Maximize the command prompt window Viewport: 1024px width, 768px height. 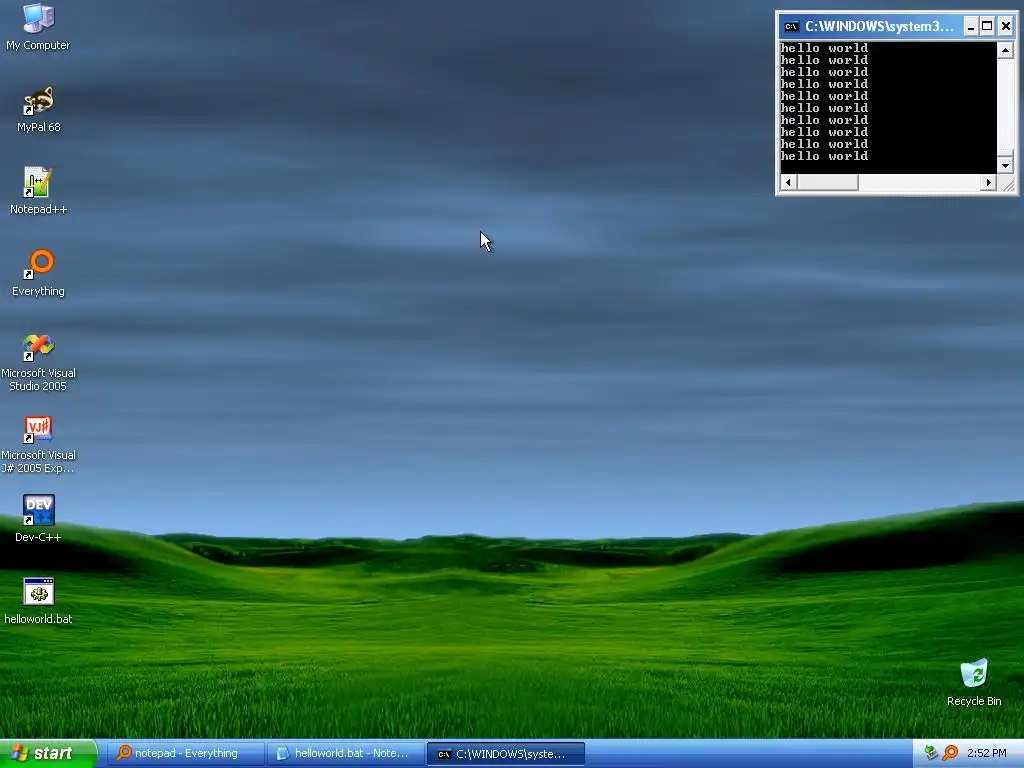point(987,27)
